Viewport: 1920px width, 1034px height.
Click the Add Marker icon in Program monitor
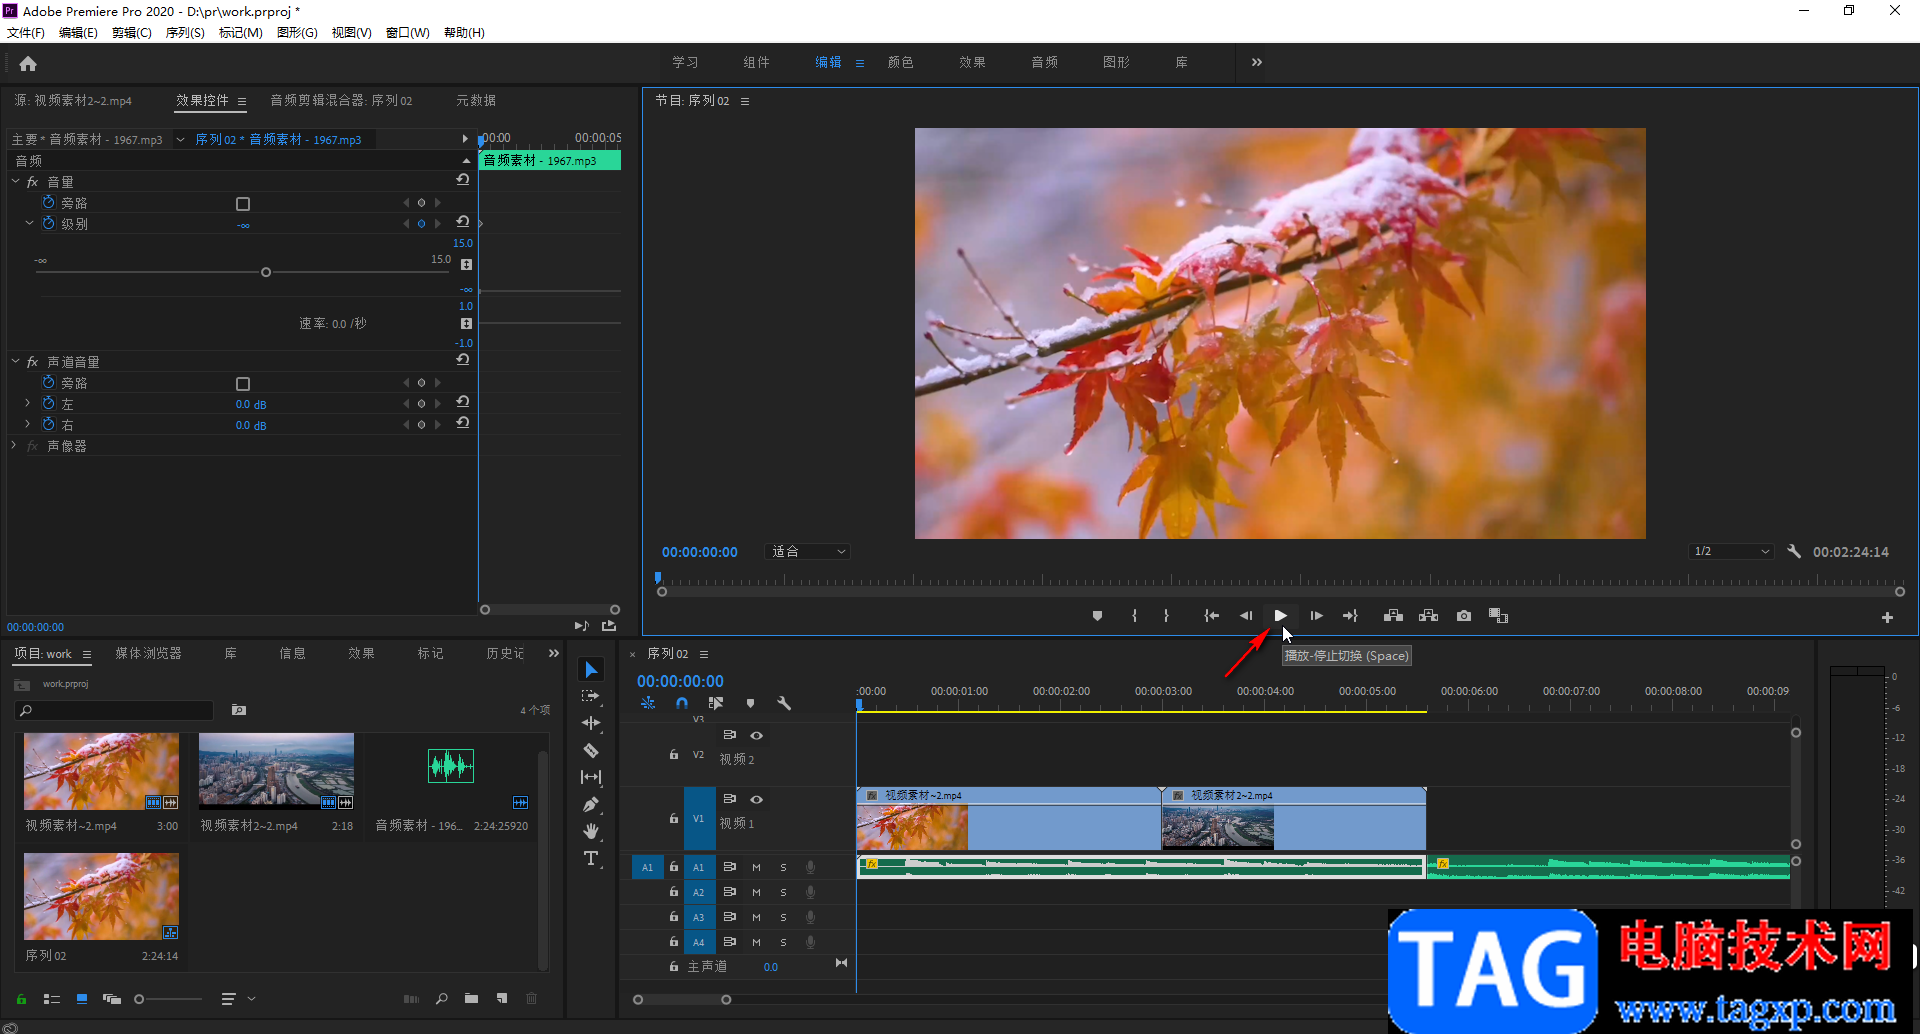(x=1097, y=616)
